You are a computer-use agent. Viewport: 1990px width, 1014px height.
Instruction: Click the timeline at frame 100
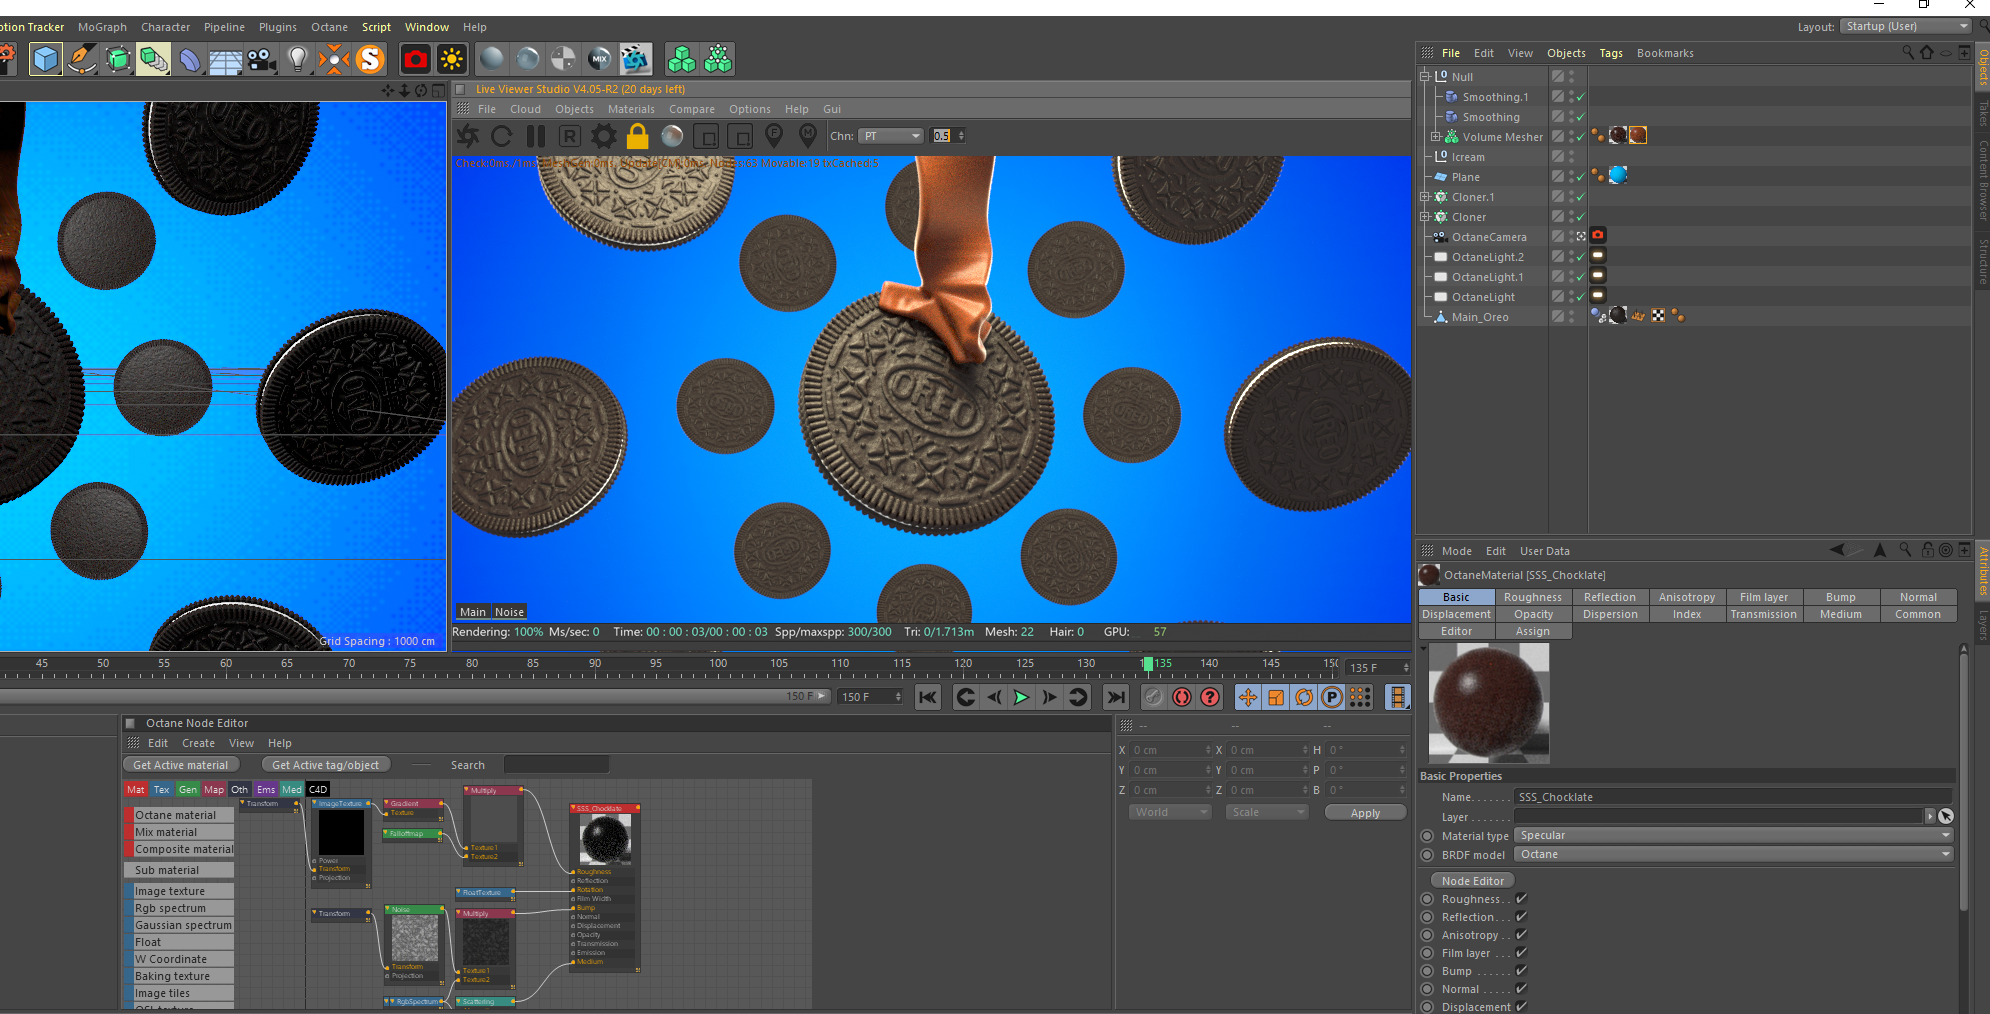tap(718, 668)
